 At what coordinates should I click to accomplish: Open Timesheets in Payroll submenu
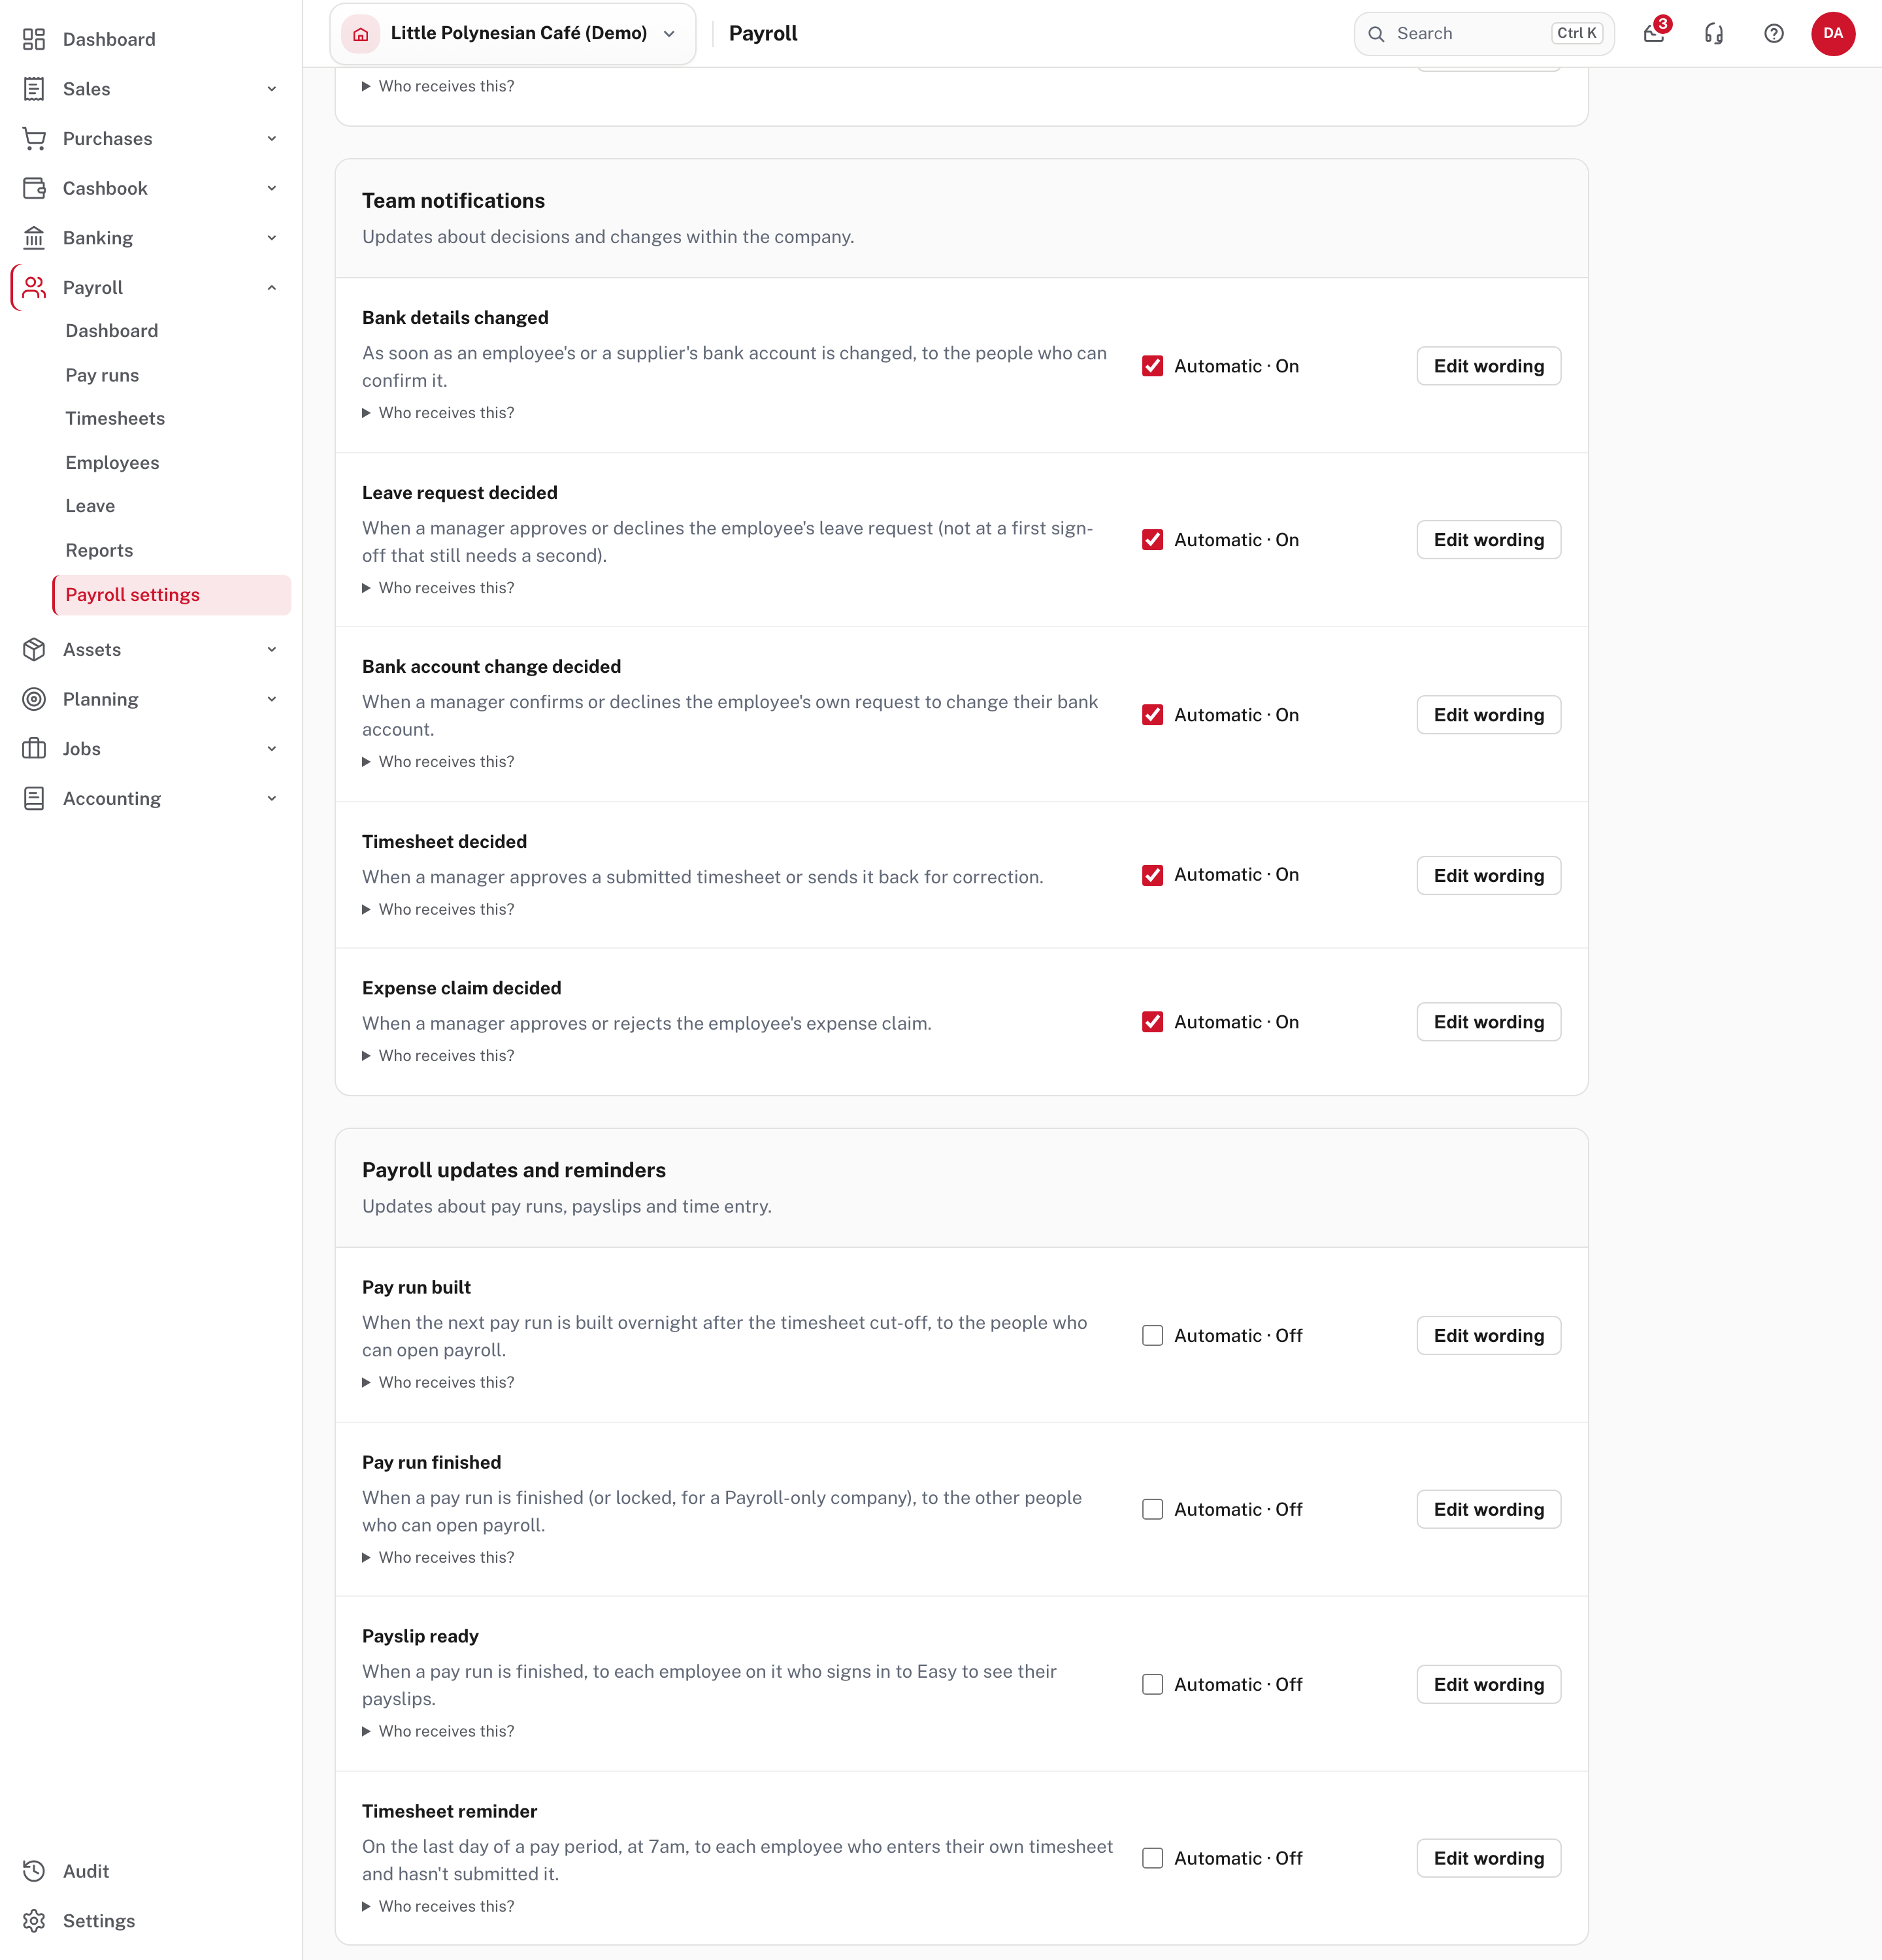pos(115,418)
